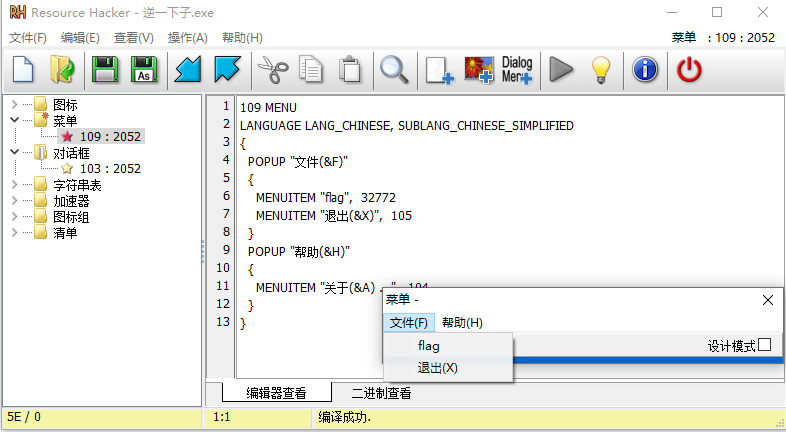
Task: Click yellow star icon of 103 : 2052
Action: (67, 168)
